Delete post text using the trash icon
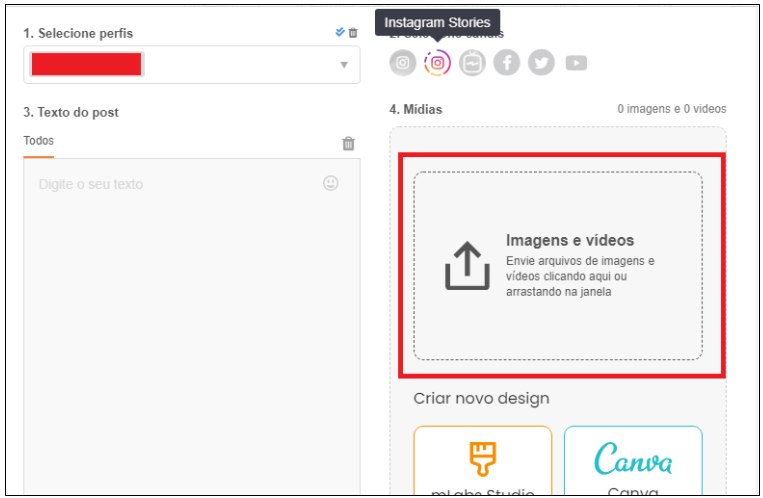 pyautogui.click(x=348, y=143)
